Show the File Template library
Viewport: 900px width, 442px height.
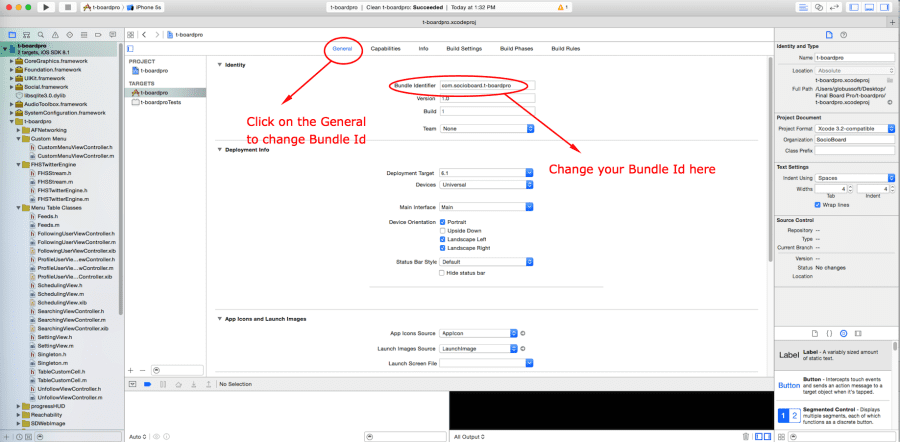coord(814,333)
